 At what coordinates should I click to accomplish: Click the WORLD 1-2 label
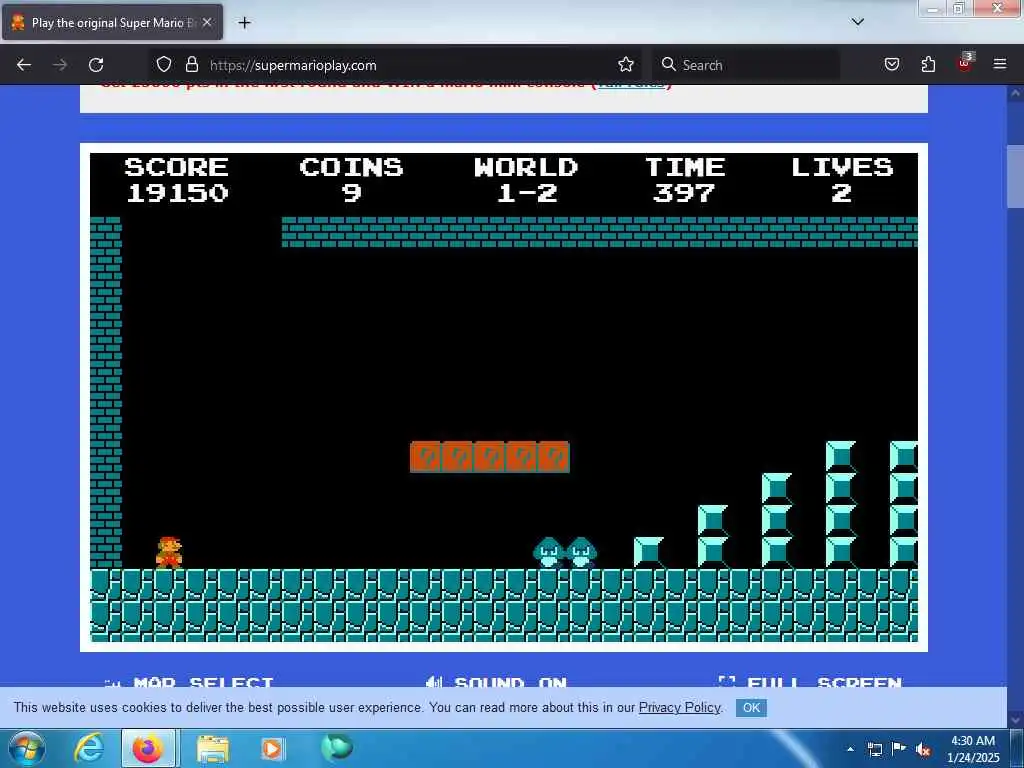click(x=526, y=180)
